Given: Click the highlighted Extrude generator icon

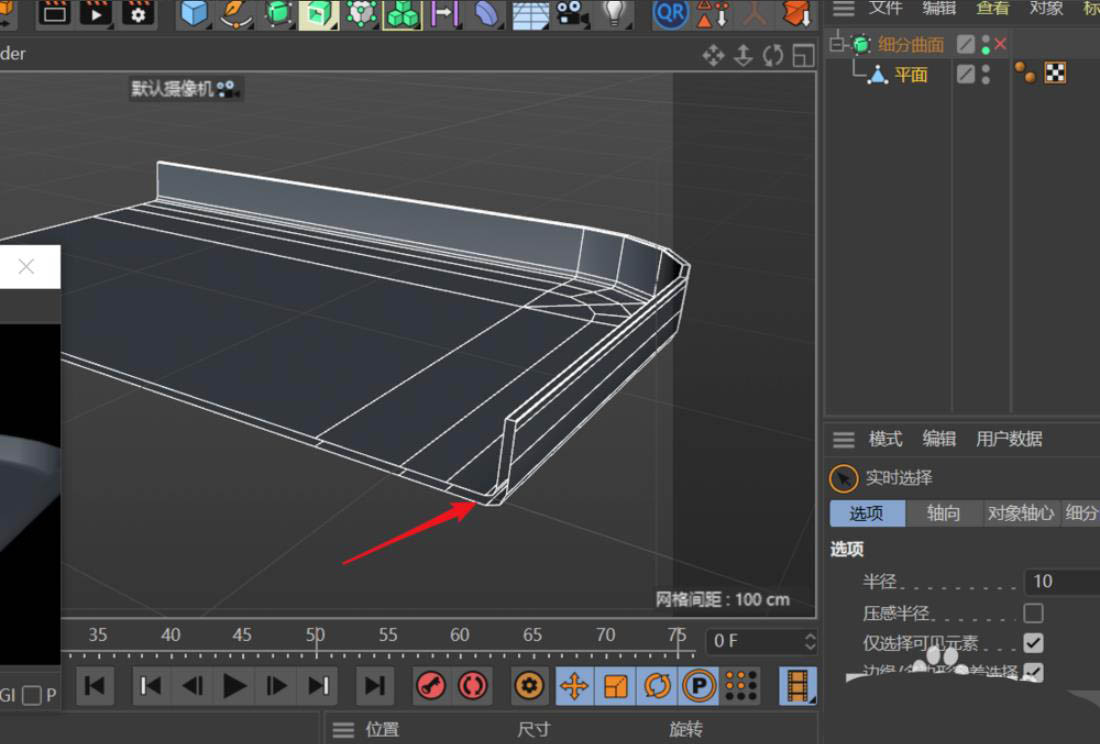Looking at the screenshot, I should [x=319, y=13].
